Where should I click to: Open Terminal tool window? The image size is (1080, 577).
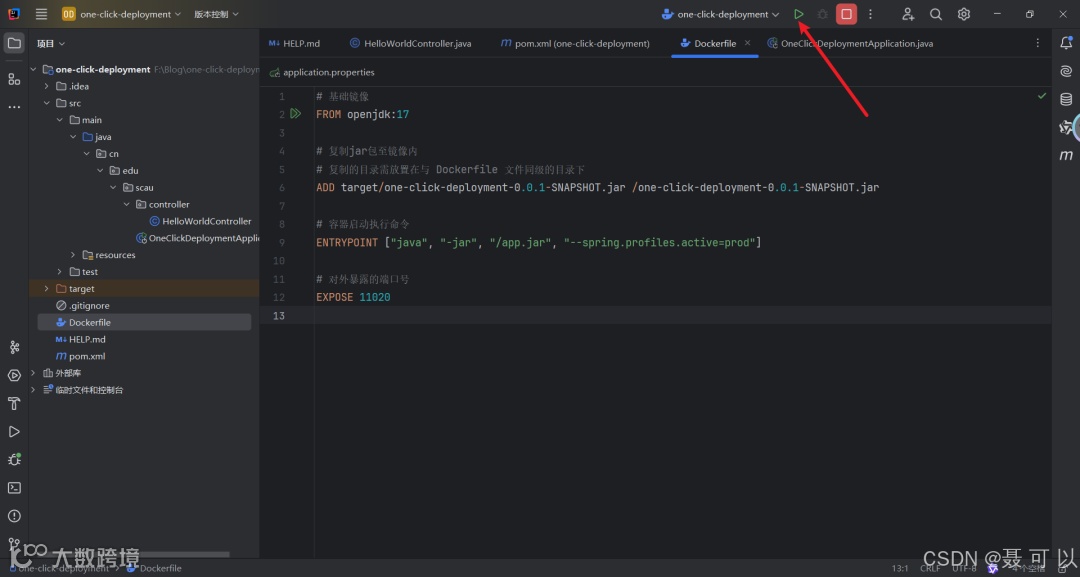click(14, 487)
